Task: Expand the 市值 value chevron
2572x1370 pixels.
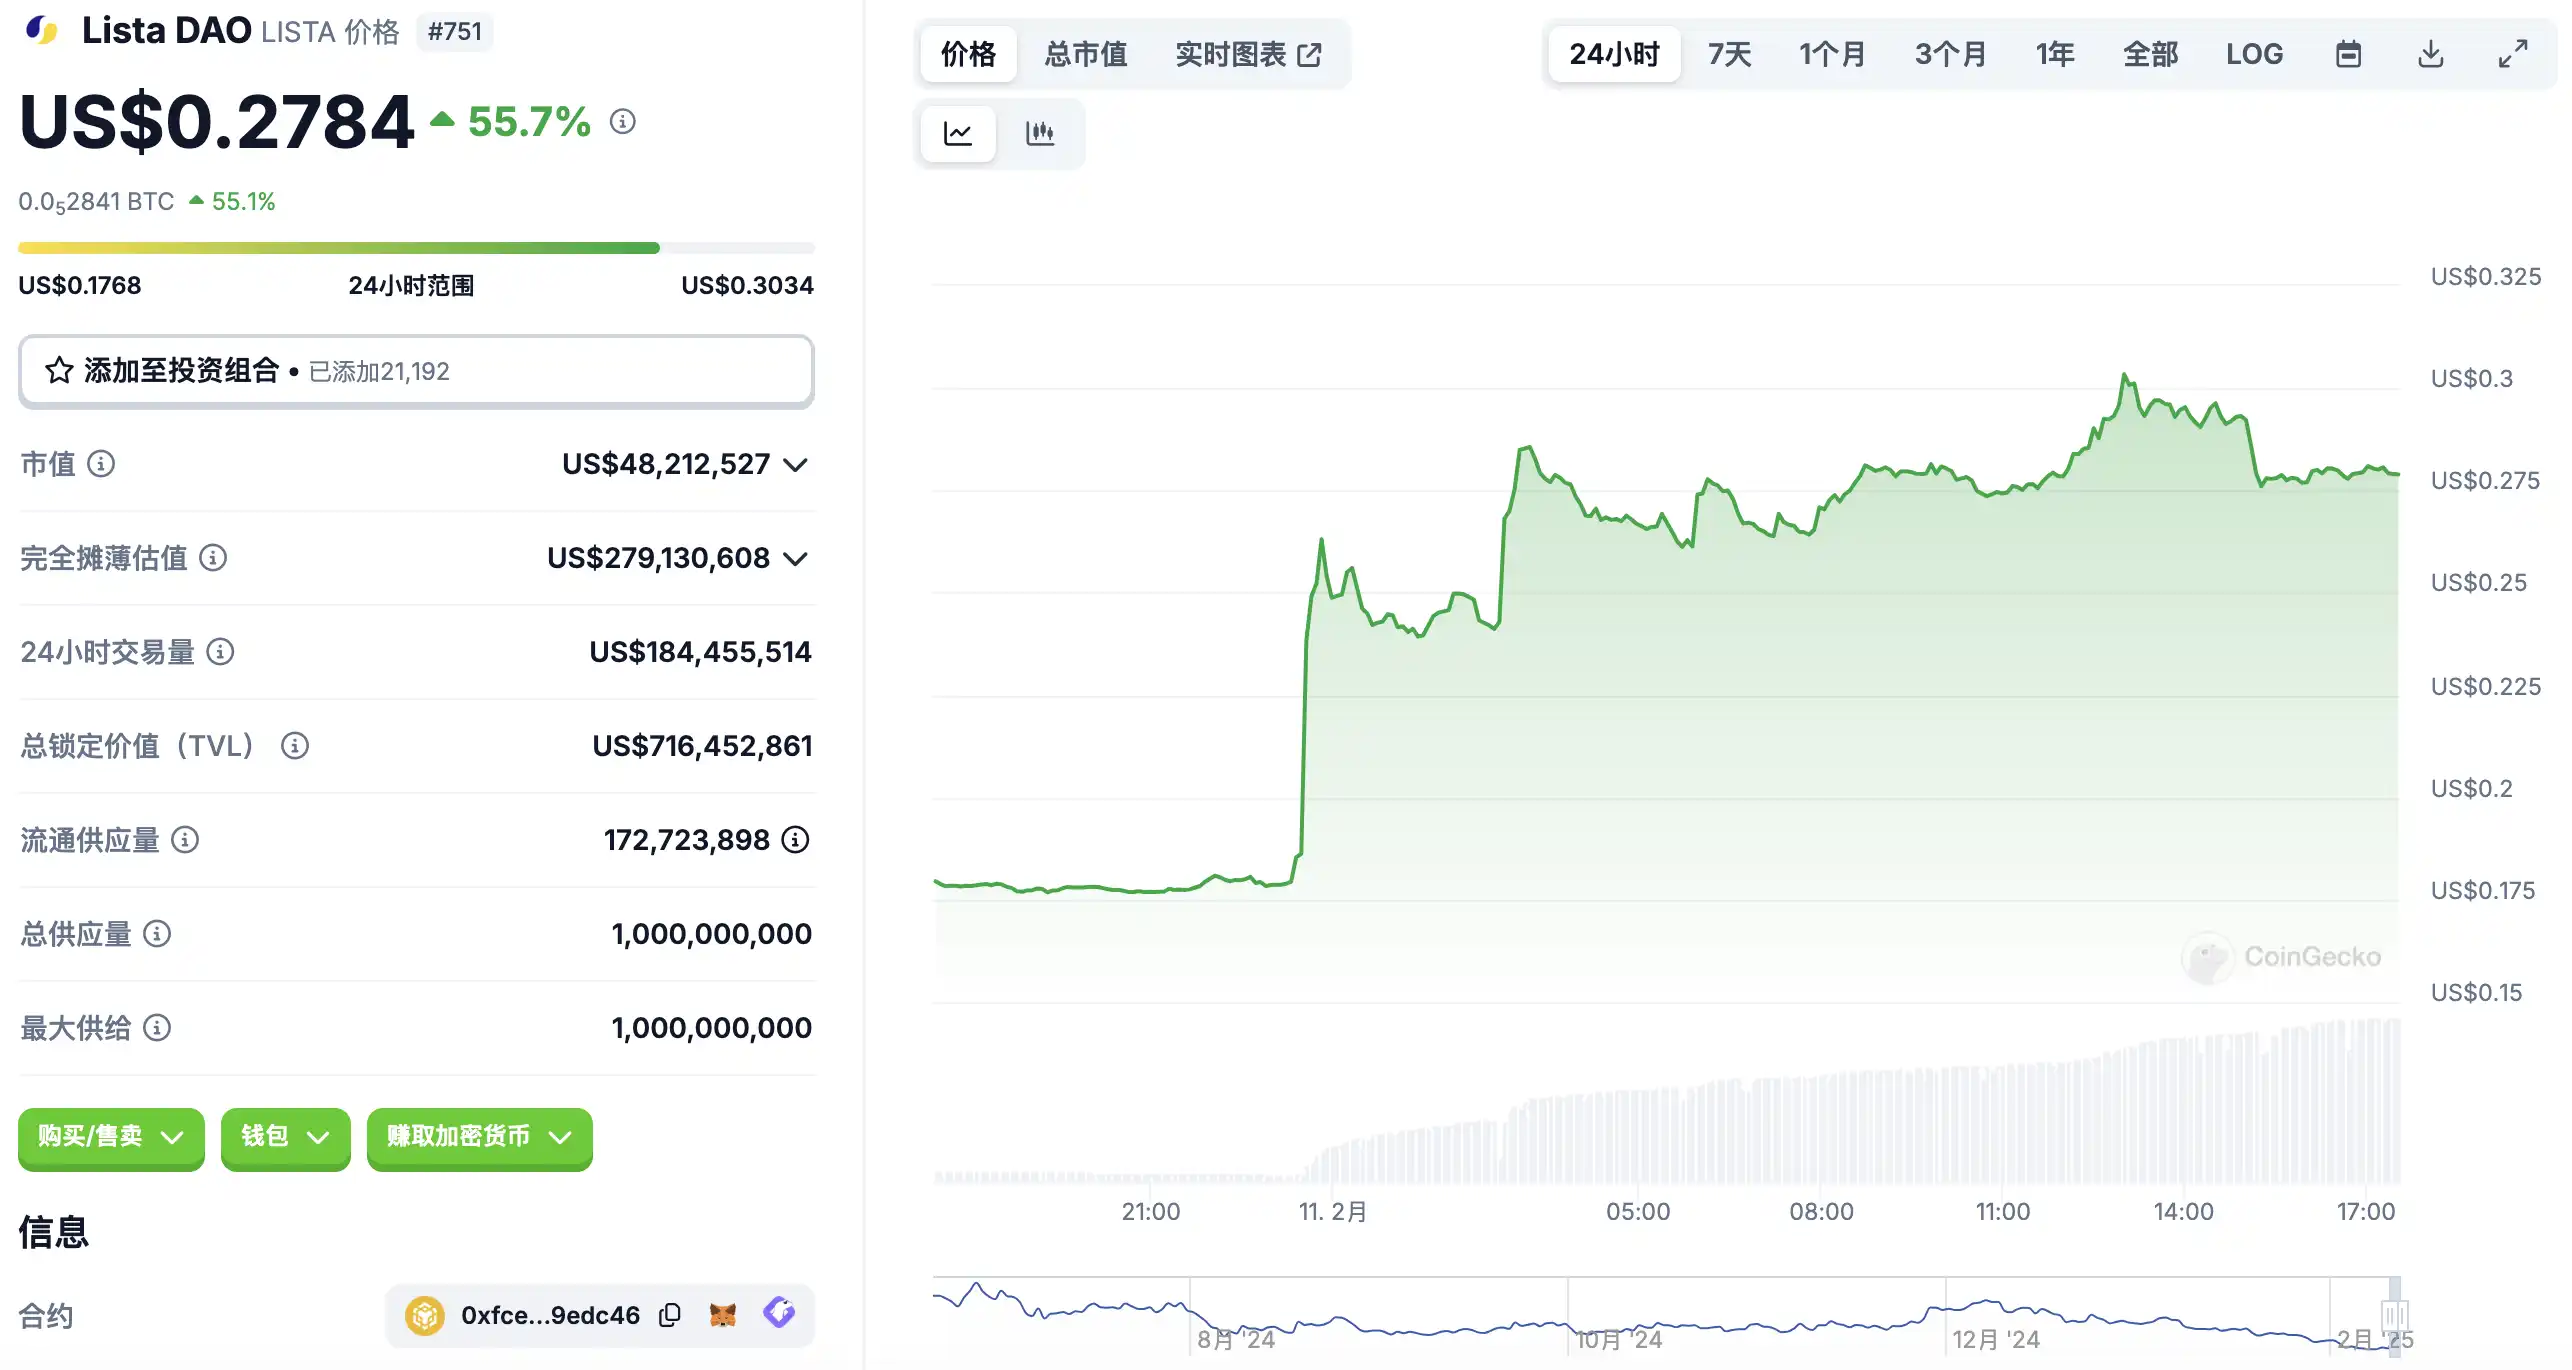Action: [x=795, y=465]
